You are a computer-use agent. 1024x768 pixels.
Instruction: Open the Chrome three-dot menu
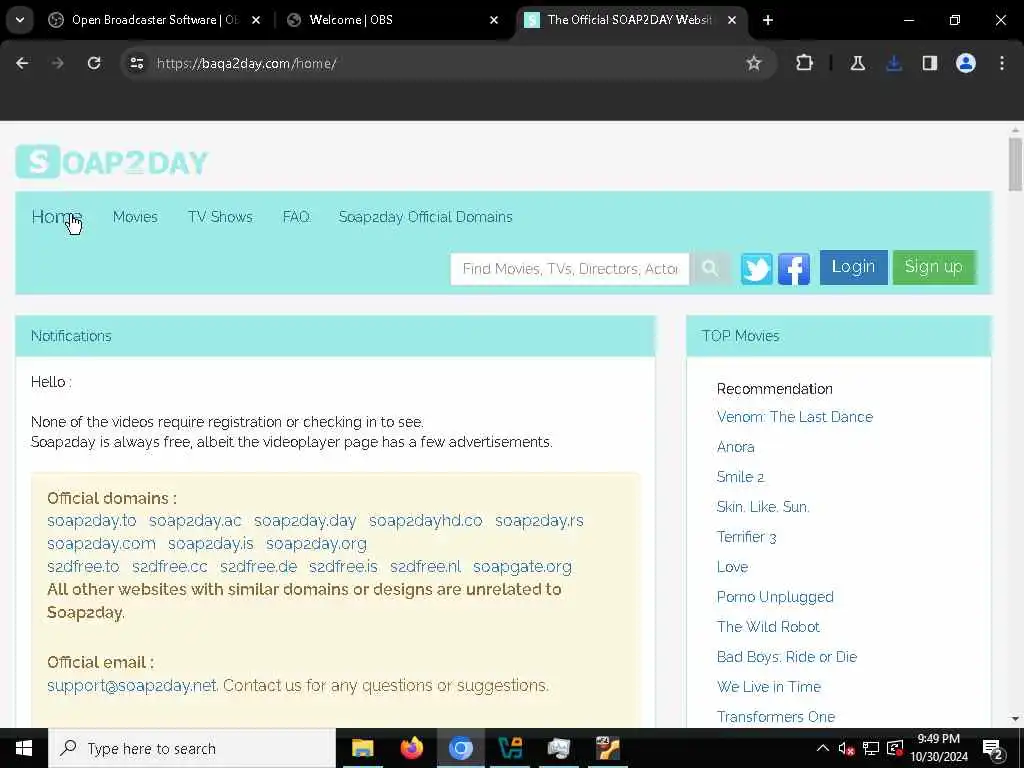coord(1002,63)
